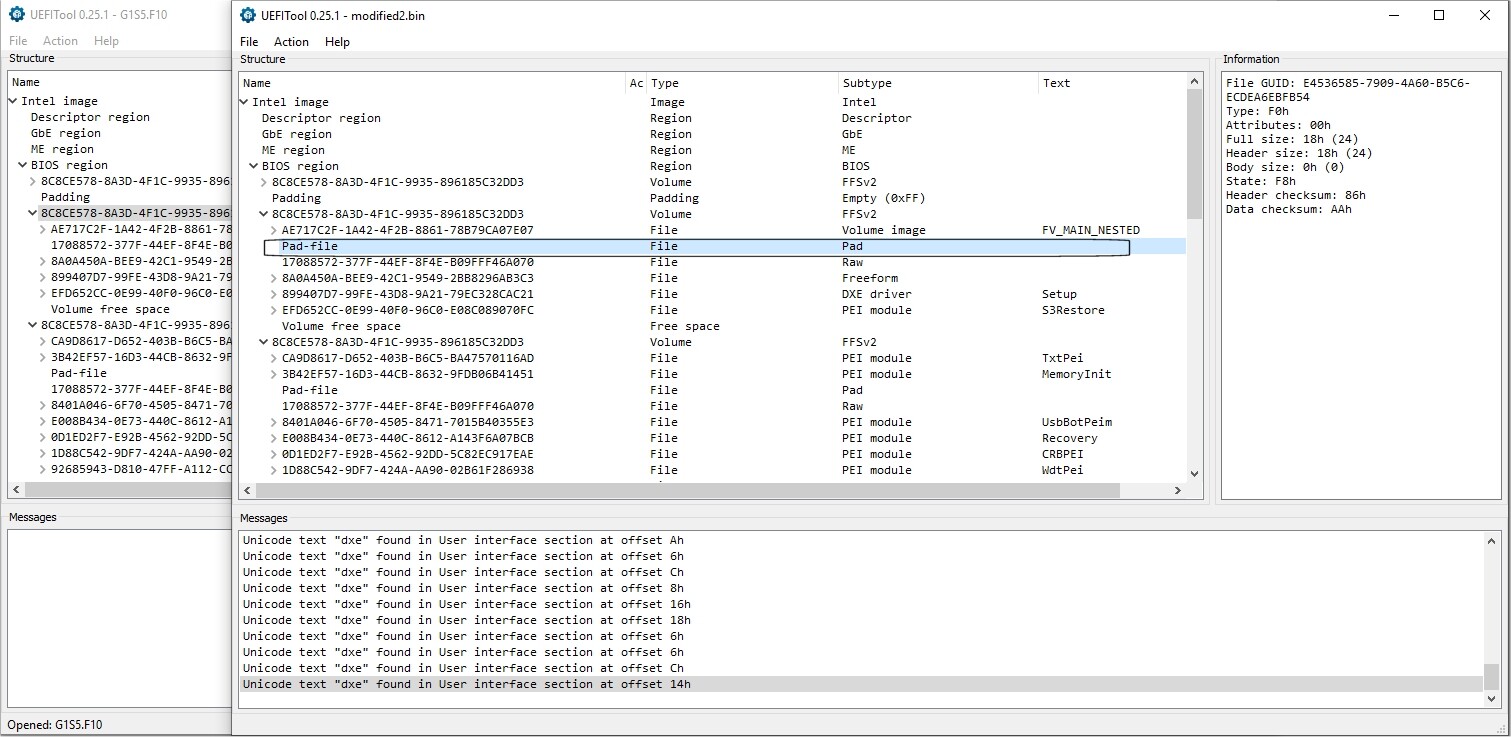The image size is (1511, 737).
Task: Select ME region row in modified2.bin
Action: click(713, 150)
